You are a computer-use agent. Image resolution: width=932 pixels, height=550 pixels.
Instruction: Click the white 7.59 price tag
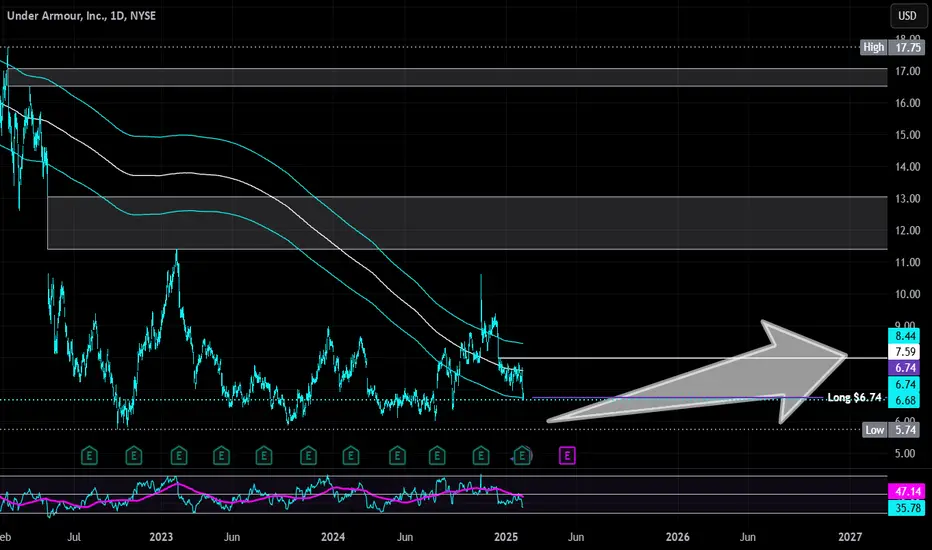tap(905, 352)
